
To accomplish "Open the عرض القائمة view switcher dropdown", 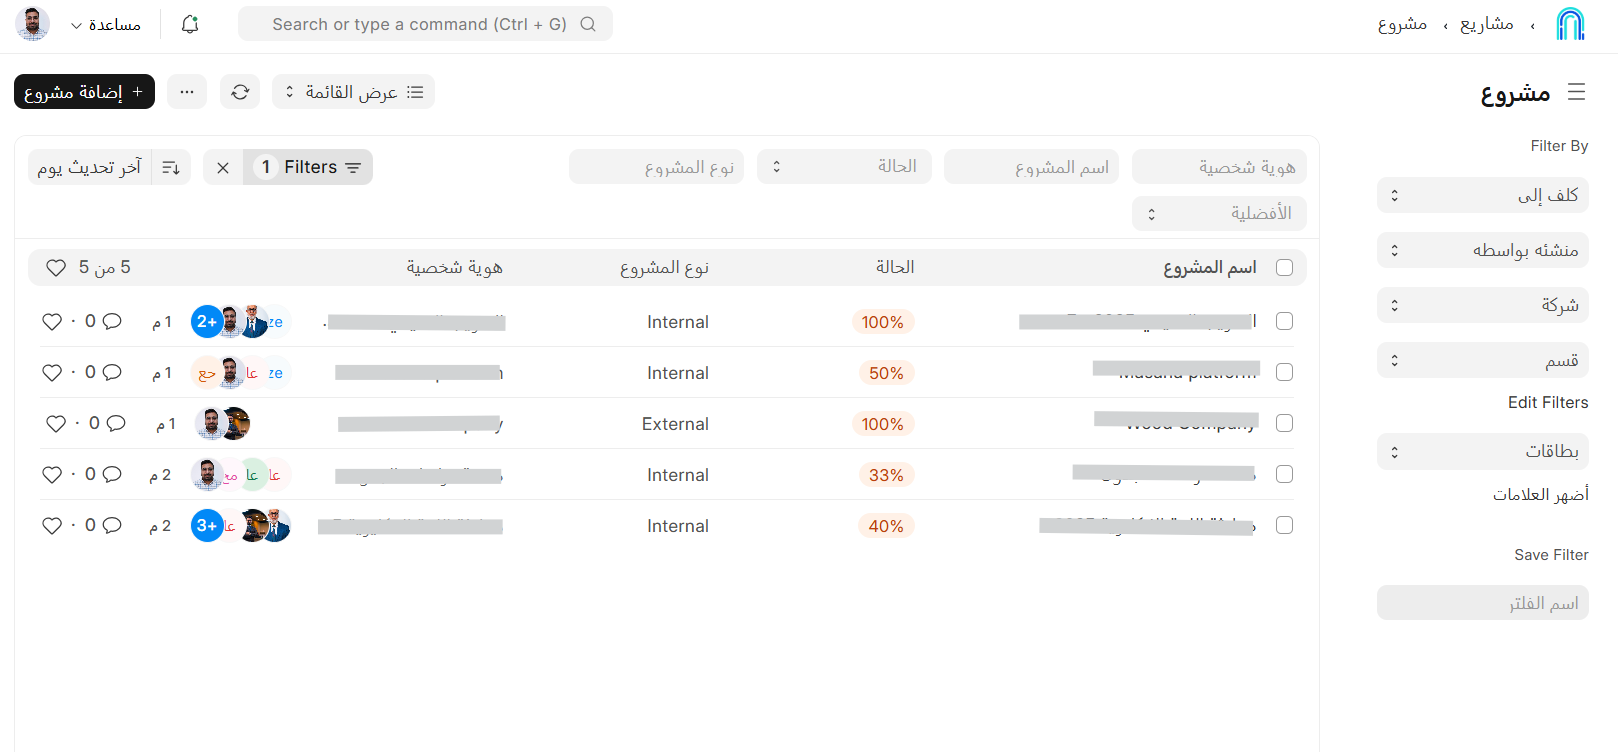I will [354, 92].
